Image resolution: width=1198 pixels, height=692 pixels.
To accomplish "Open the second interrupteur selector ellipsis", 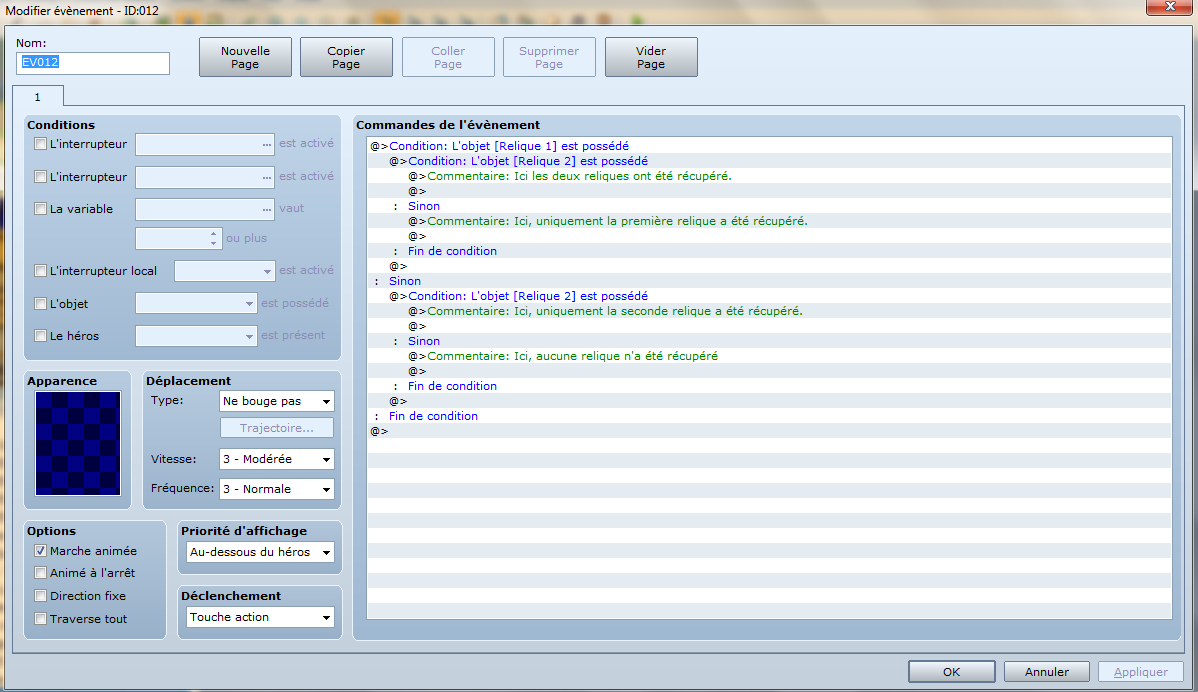I will [x=266, y=177].
